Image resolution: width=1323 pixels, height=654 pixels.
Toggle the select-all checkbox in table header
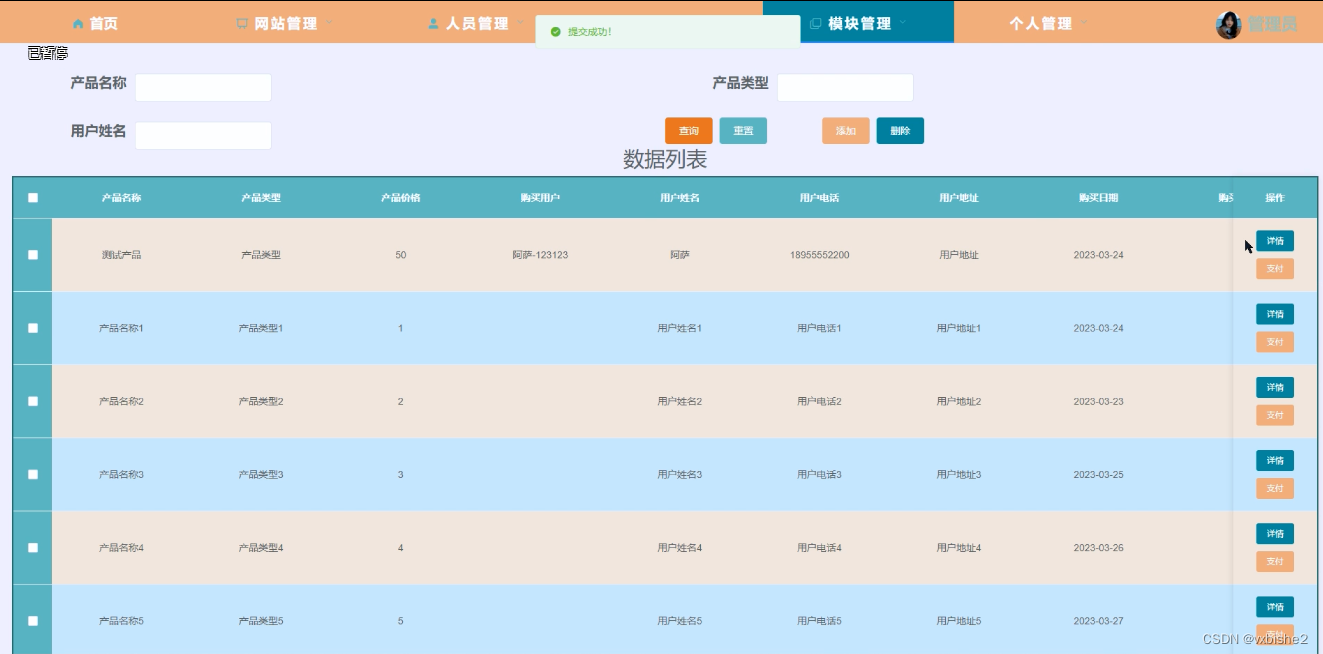(33, 198)
